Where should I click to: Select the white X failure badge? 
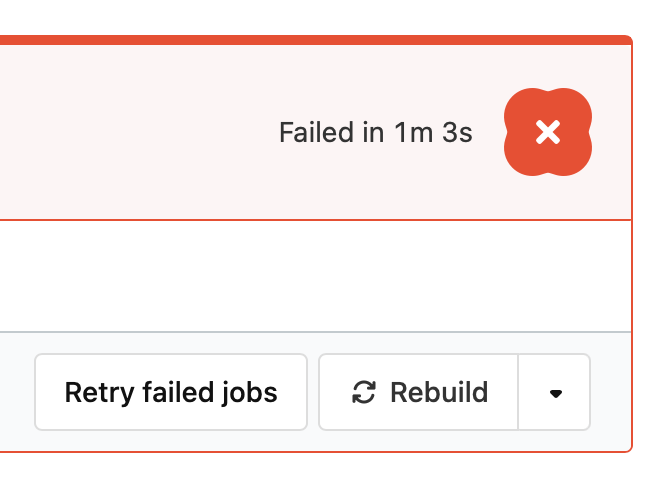pos(548,132)
